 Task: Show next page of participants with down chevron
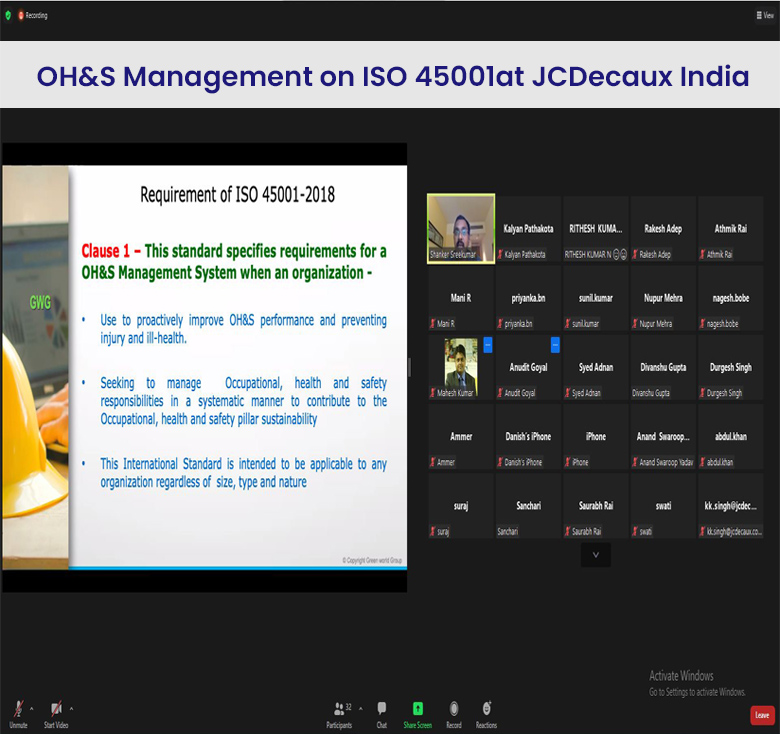596,554
